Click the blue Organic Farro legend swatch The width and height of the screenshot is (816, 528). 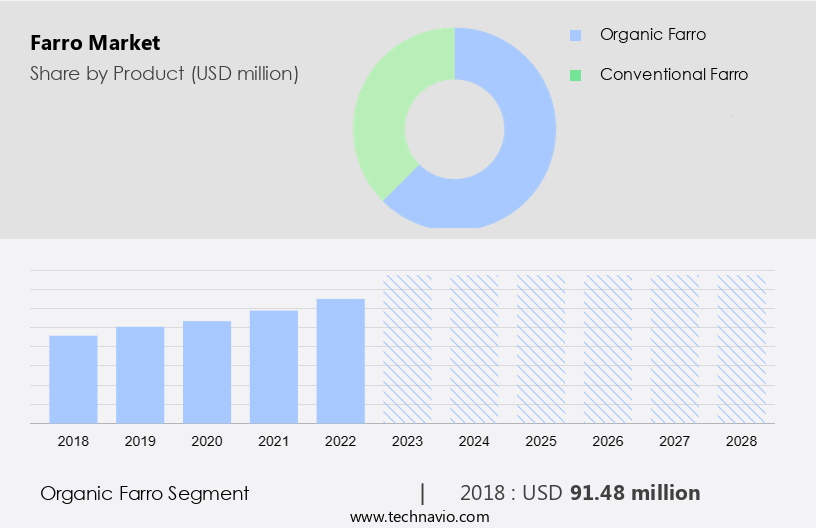[575, 35]
